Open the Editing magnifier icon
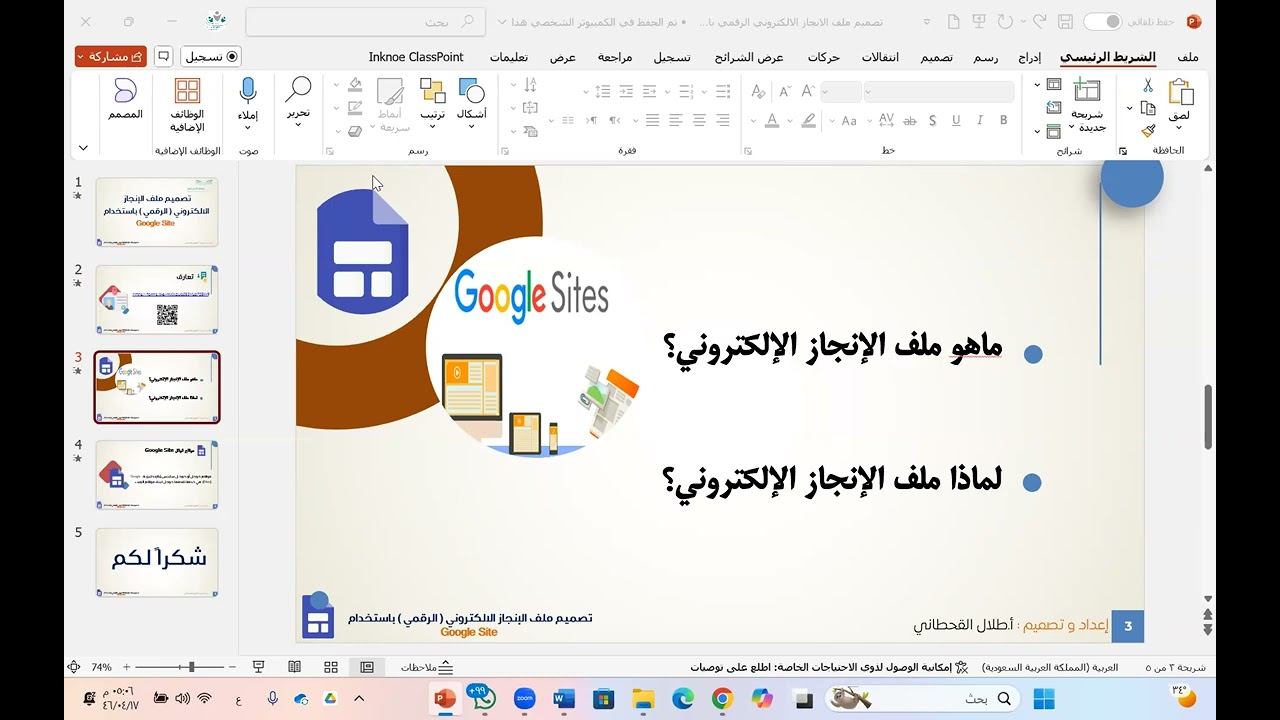 (298, 90)
